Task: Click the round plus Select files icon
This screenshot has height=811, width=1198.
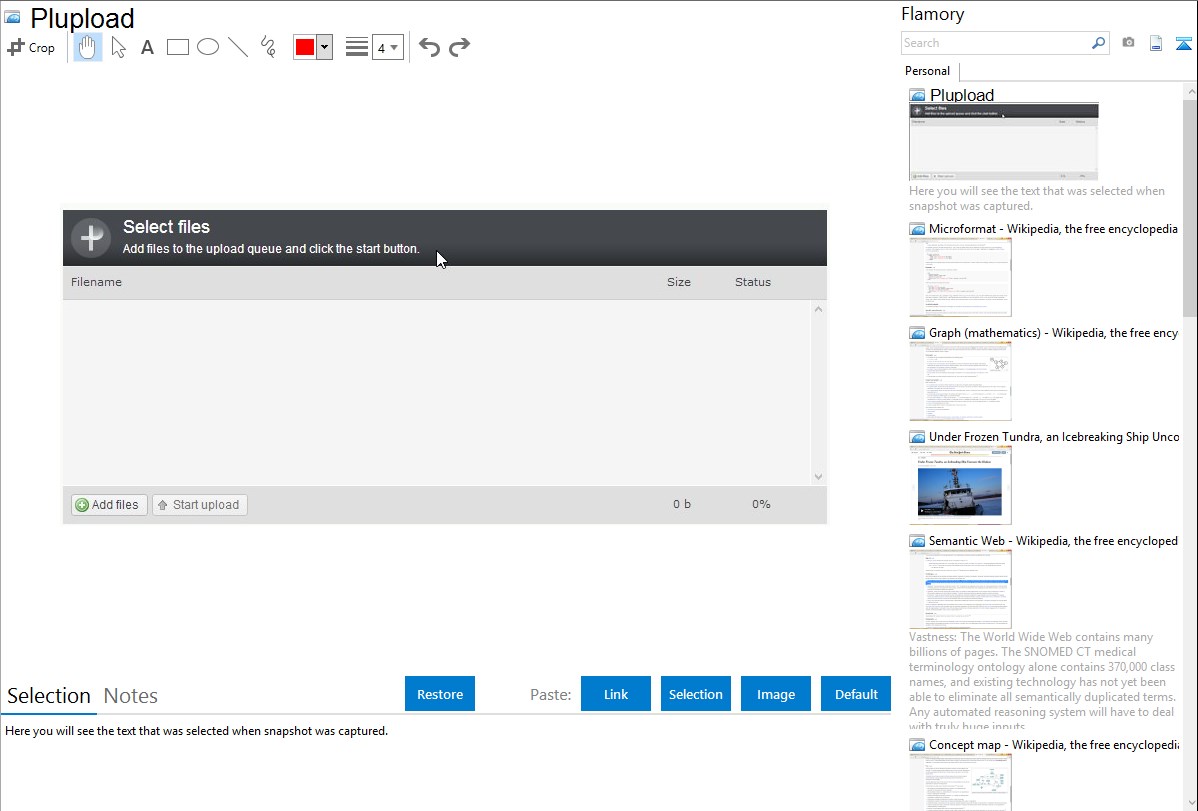Action: [x=91, y=238]
